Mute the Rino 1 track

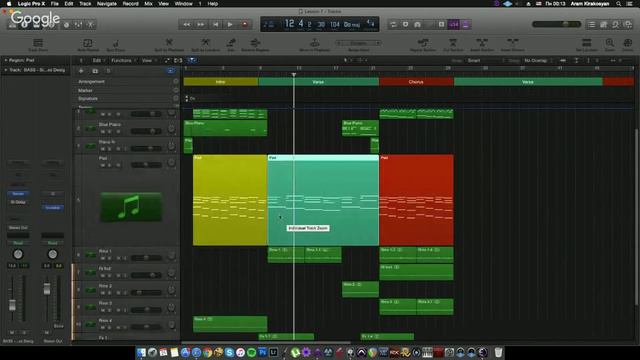pos(103,258)
